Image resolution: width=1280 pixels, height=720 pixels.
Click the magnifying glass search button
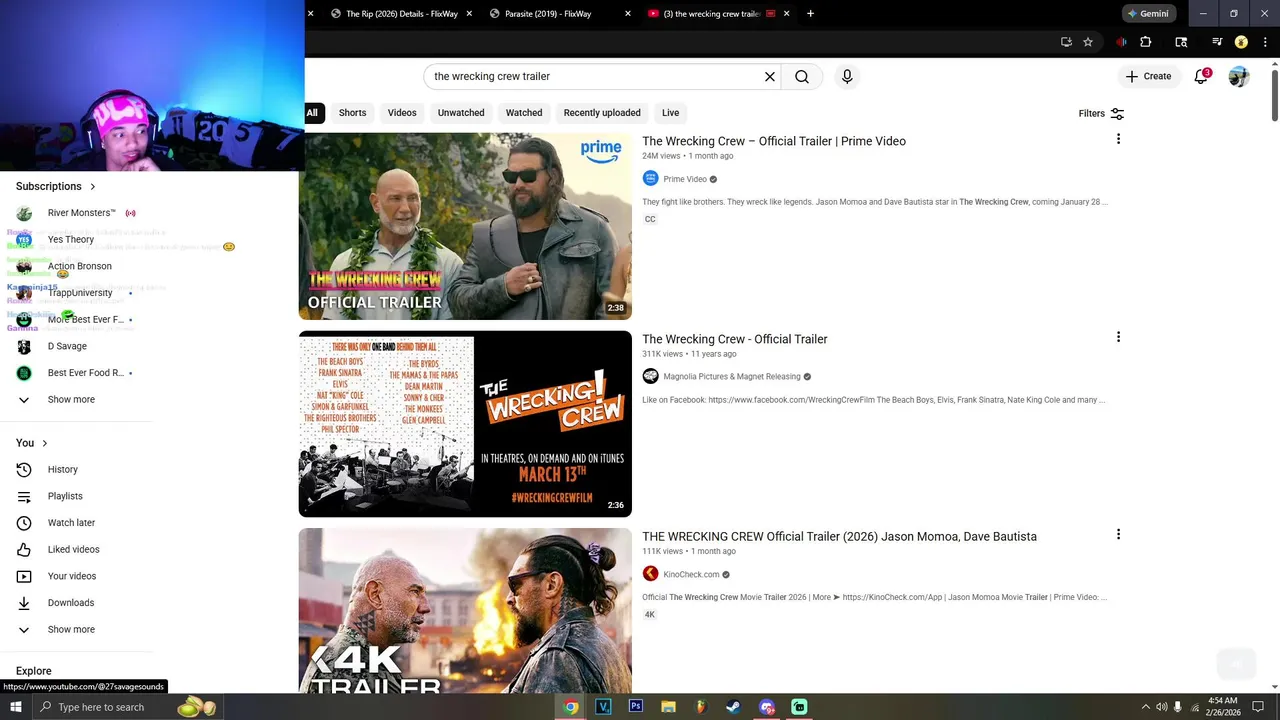point(802,76)
